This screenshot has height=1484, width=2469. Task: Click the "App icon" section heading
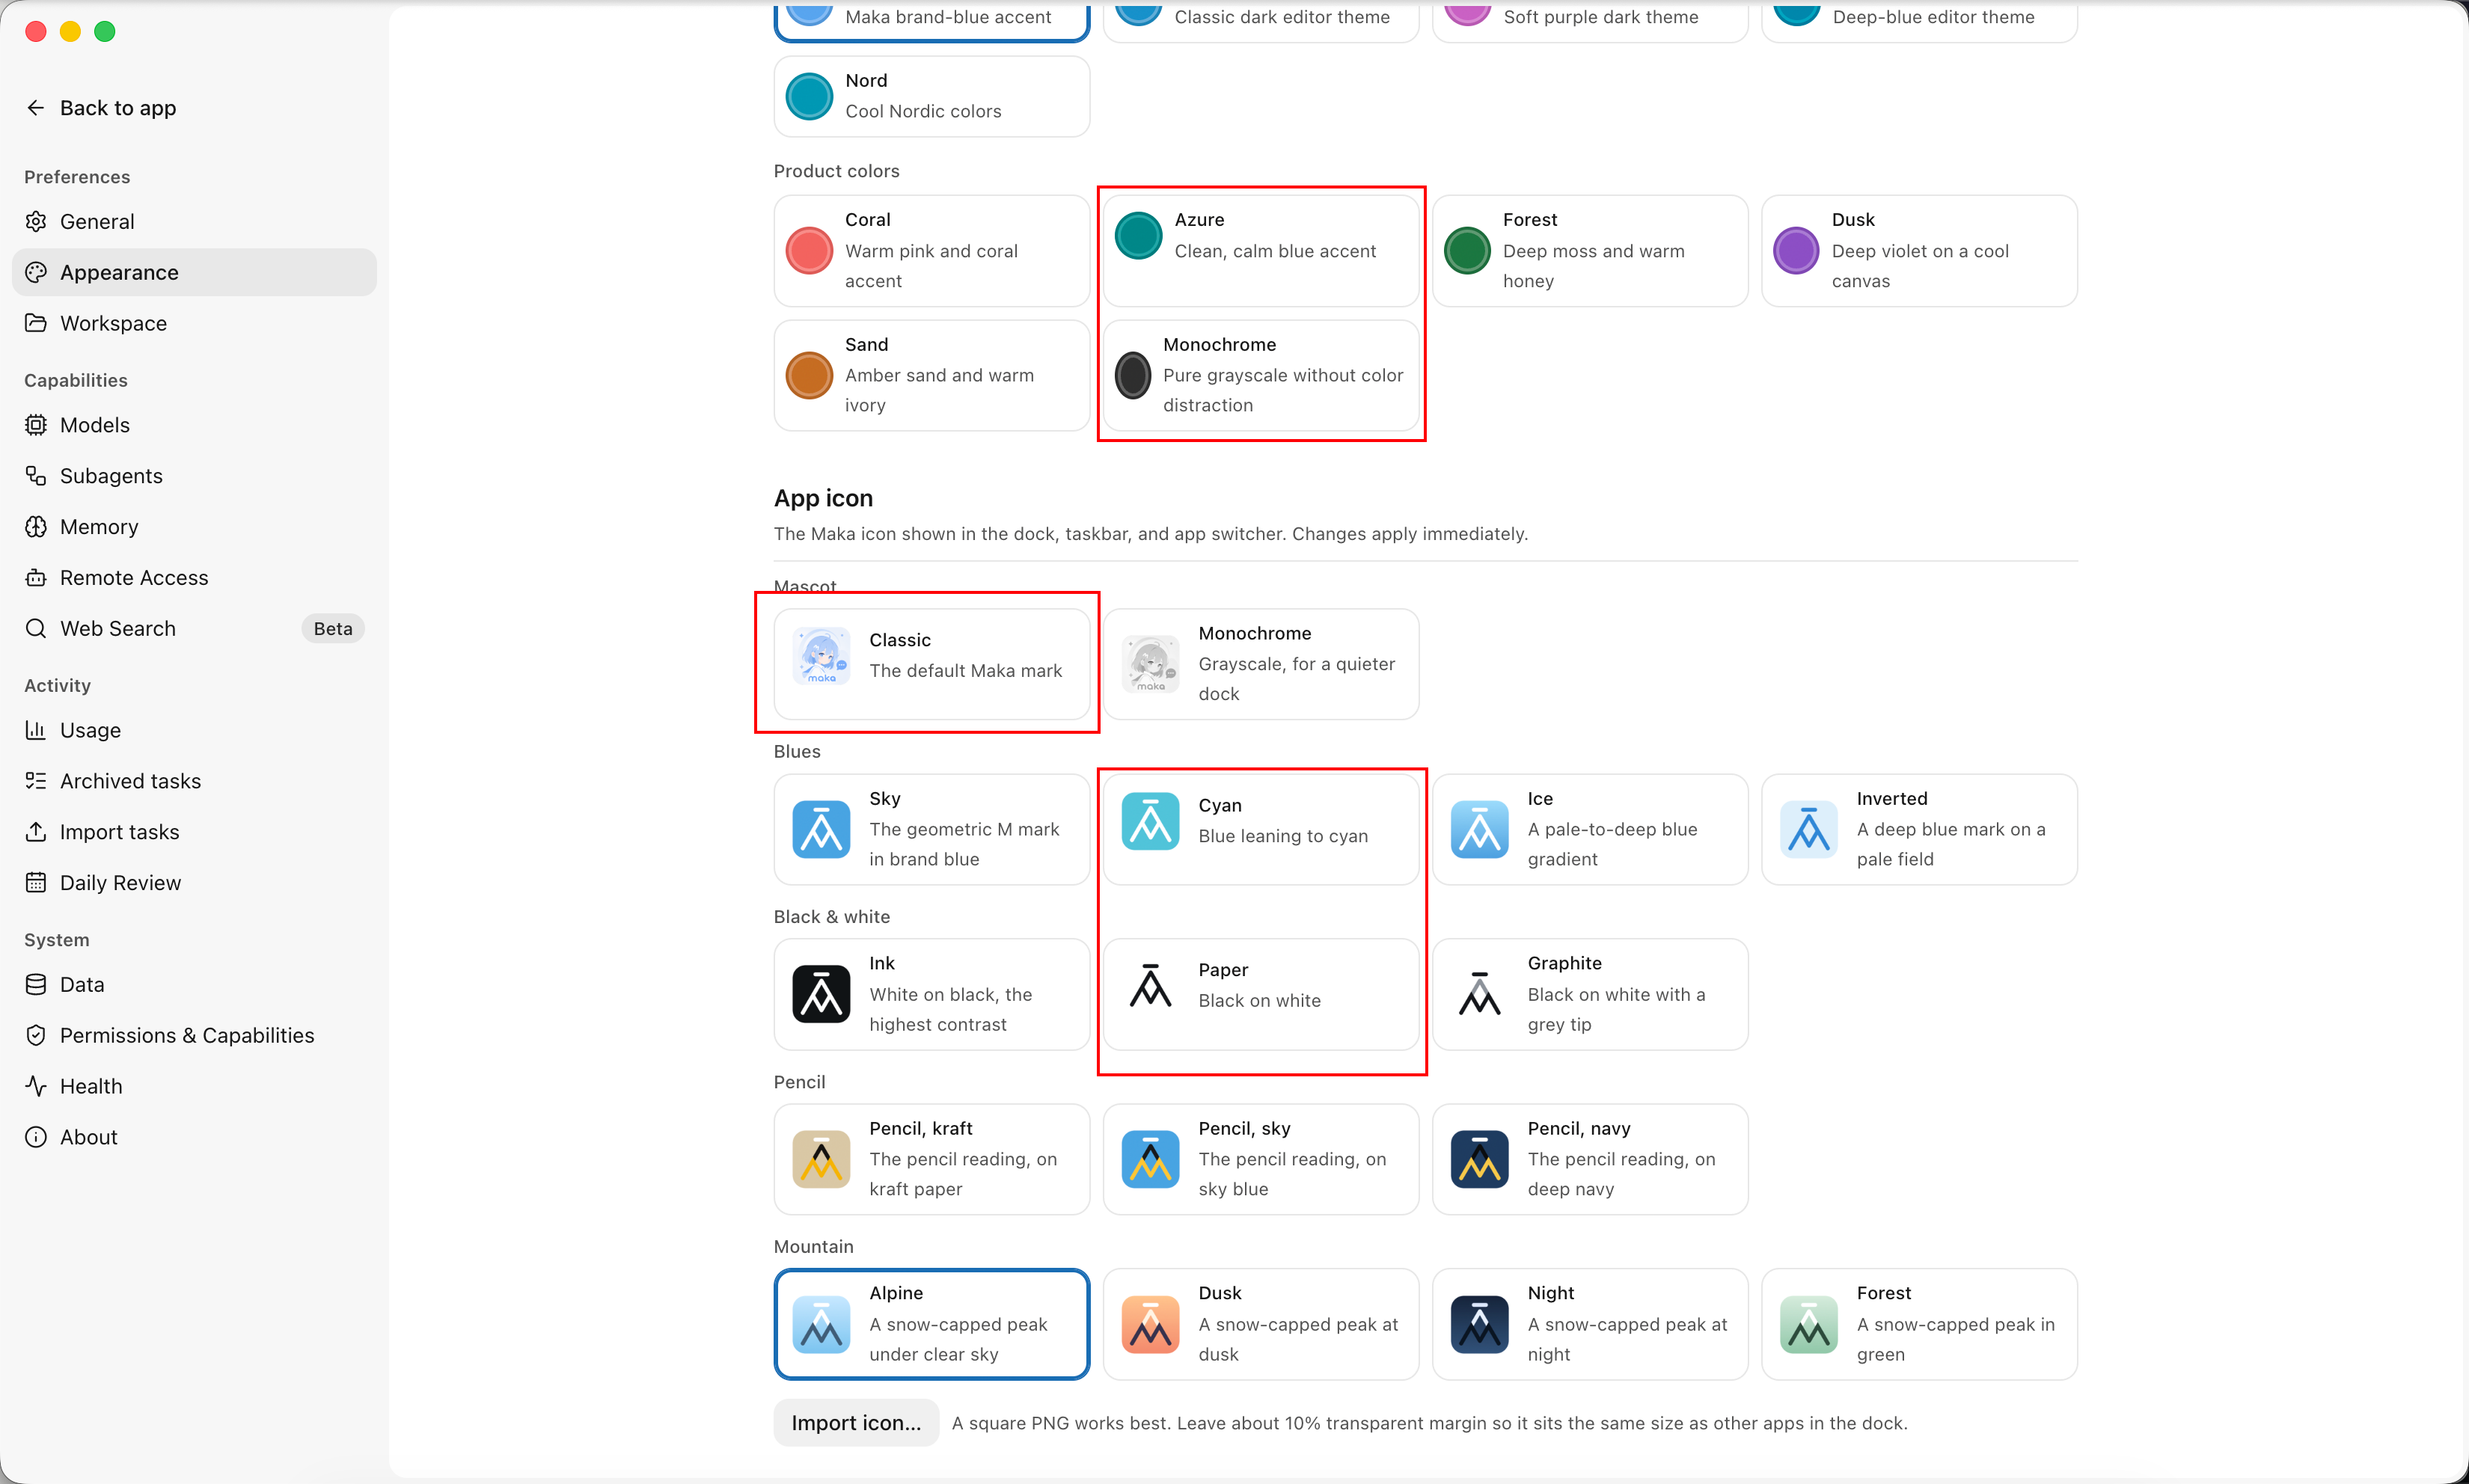point(823,498)
